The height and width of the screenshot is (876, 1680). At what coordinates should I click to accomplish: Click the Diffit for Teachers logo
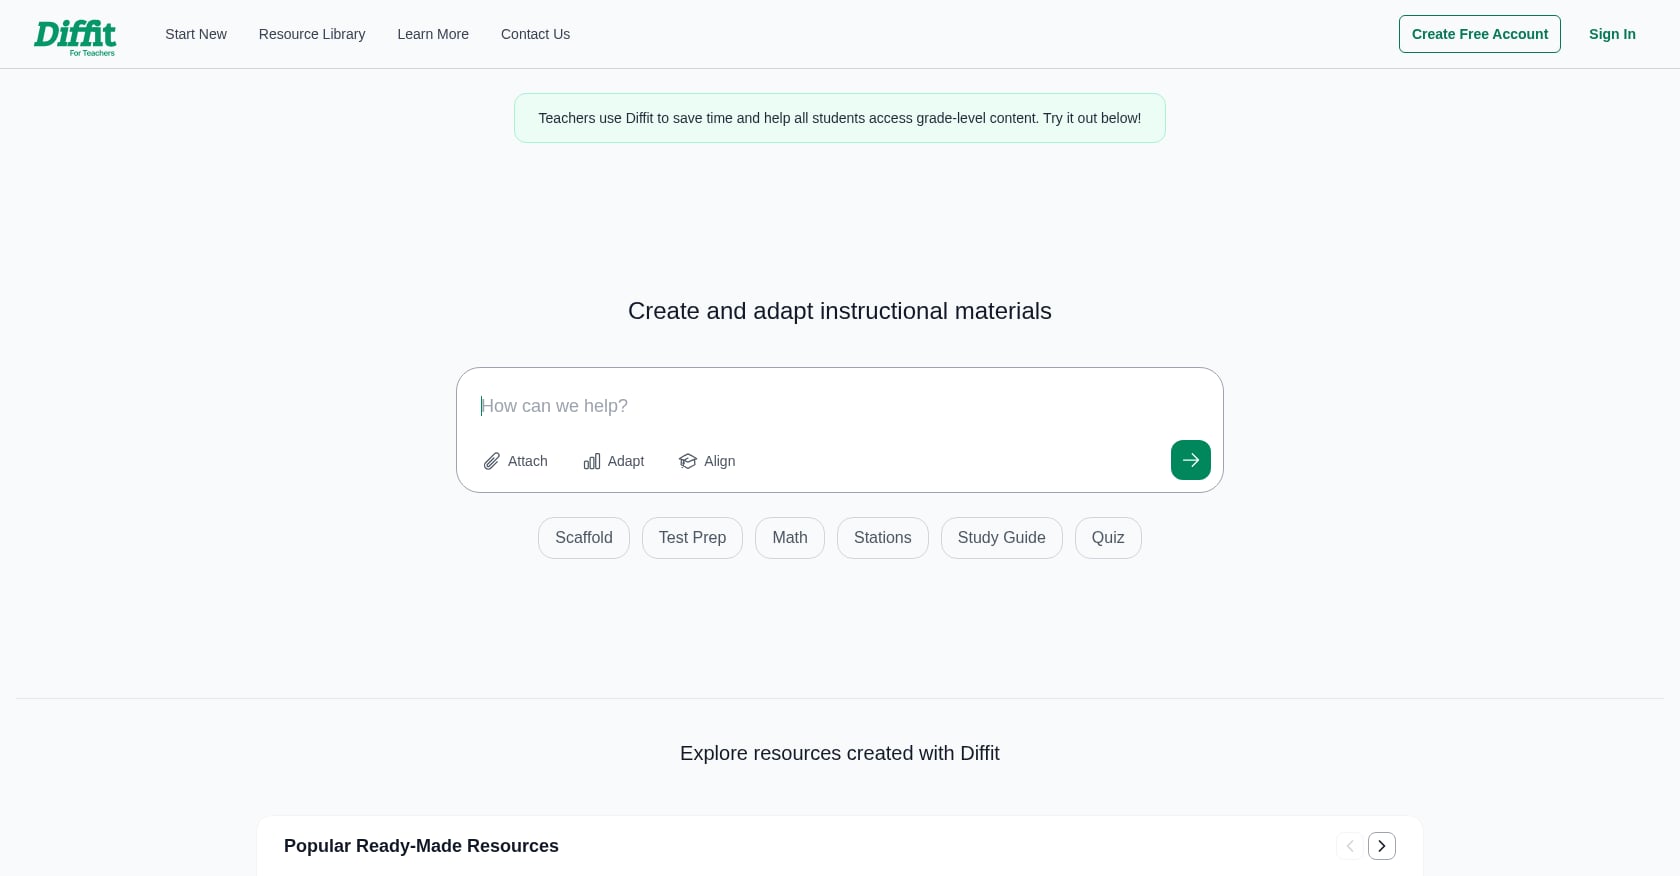coord(75,37)
